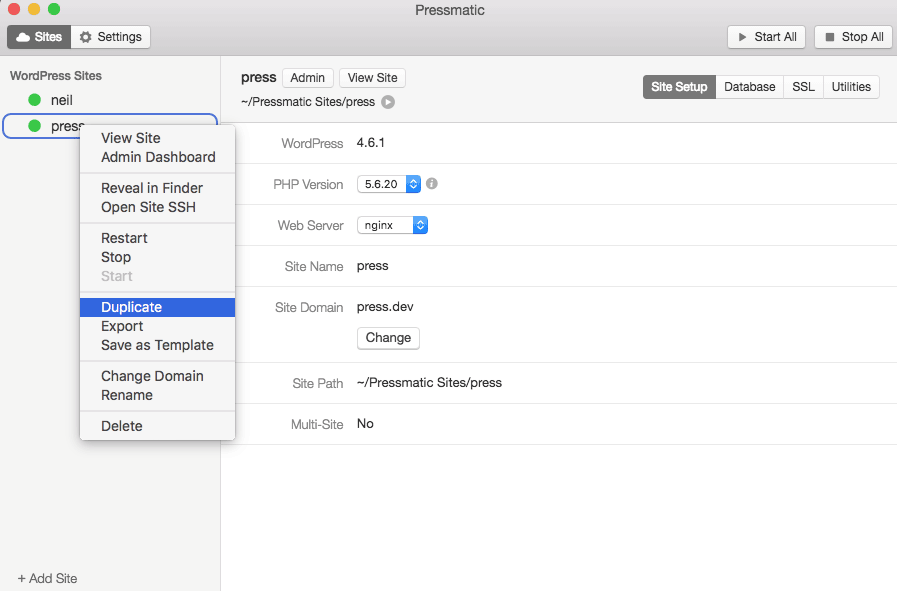Image resolution: width=897 pixels, height=591 pixels.
Task: Open the PHP Version dropdown
Action: [389, 184]
